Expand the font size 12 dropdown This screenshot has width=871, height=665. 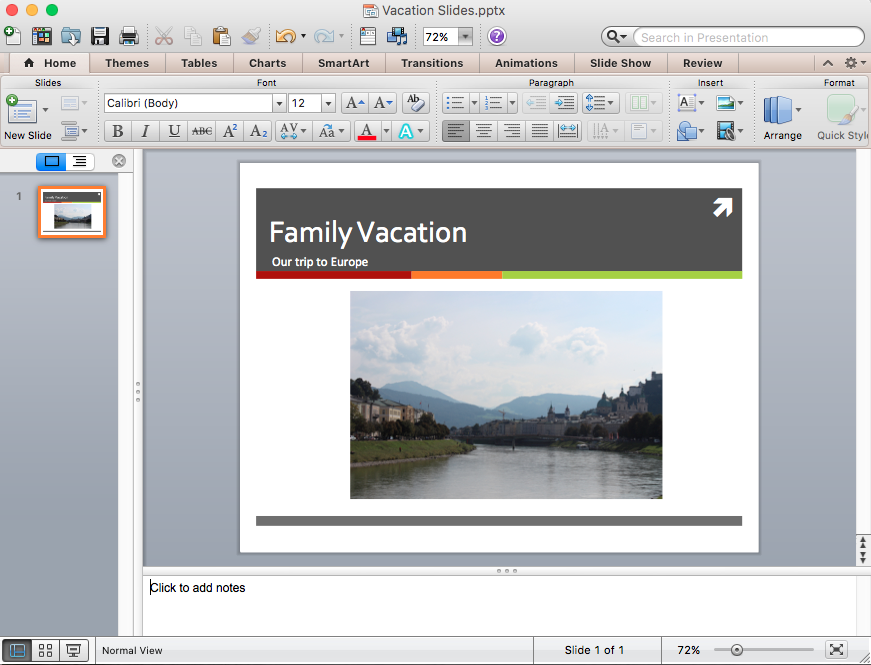(328, 103)
